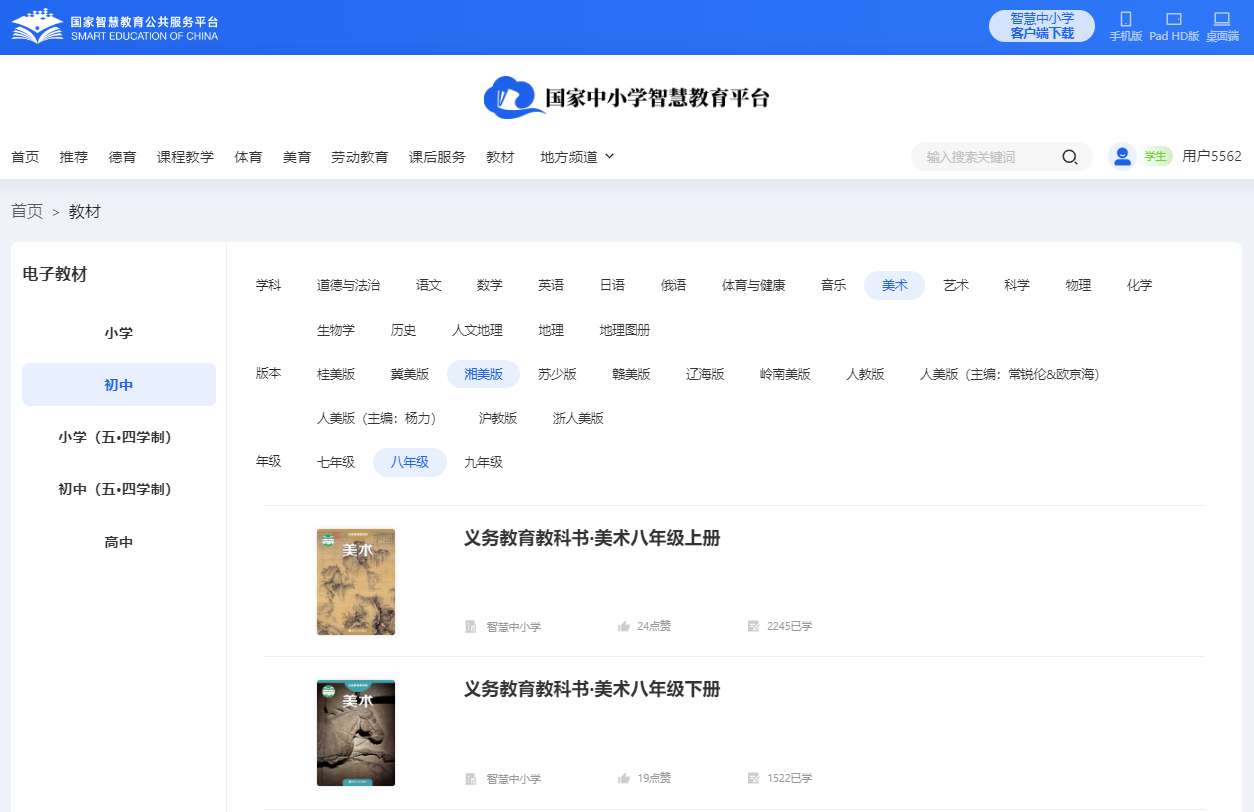
Task: Open the 义务教育教科书·美术八年级上册 title link
Action: point(592,538)
